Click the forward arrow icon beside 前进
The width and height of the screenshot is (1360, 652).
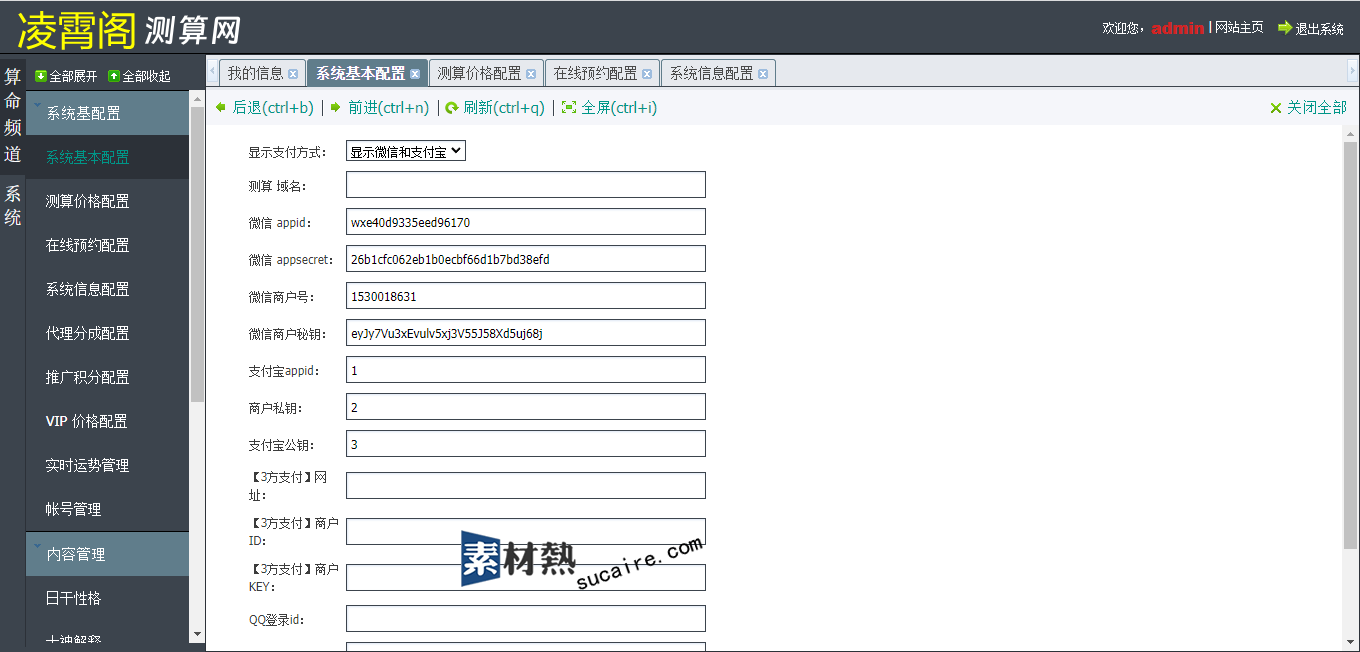[x=337, y=107]
